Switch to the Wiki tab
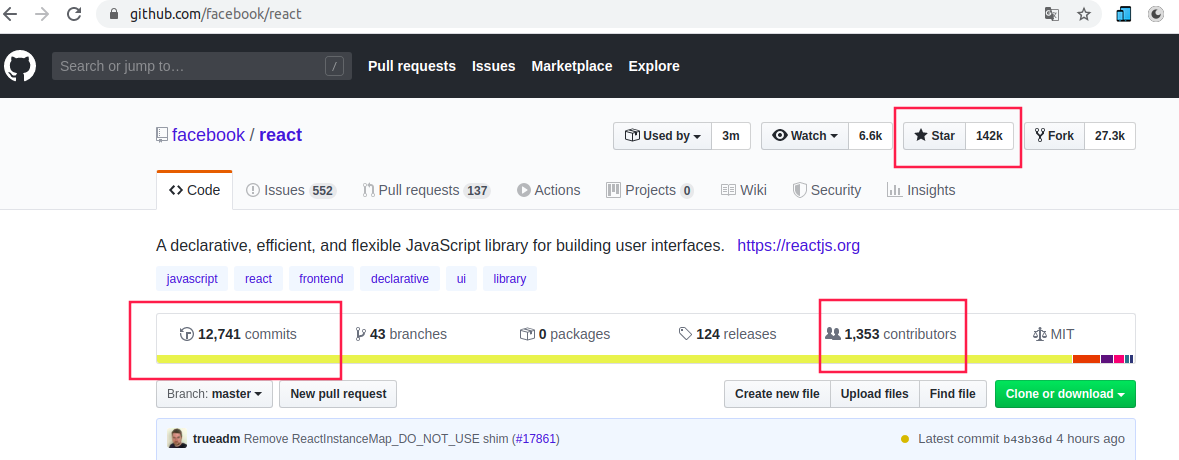The image size is (1179, 460). coord(744,190)
